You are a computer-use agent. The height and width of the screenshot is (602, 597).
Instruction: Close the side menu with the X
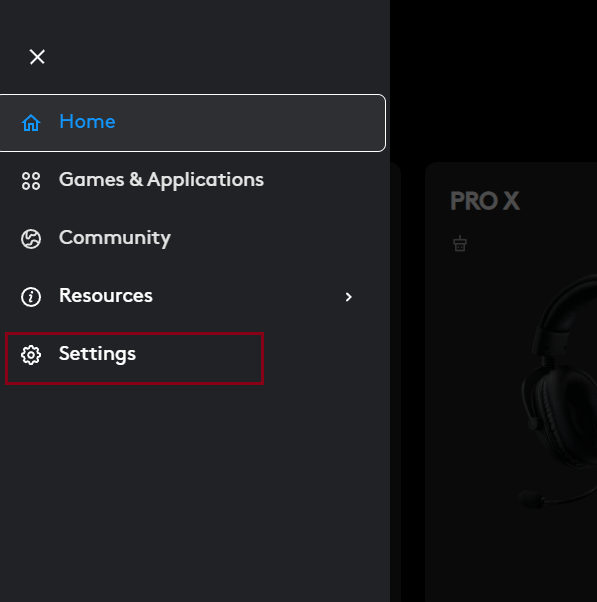(37, 57)
